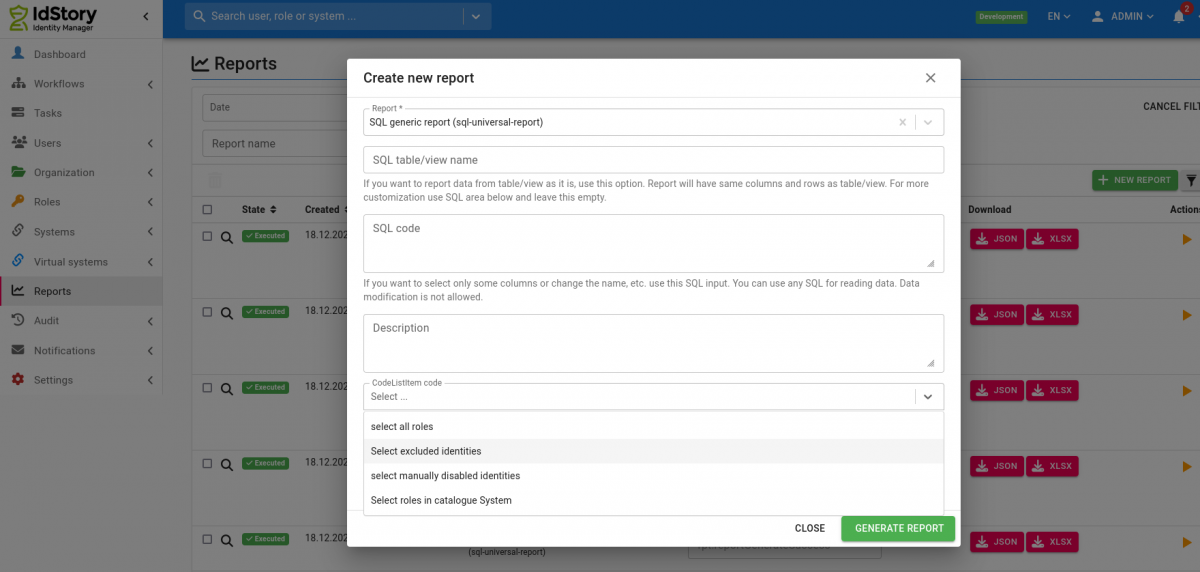
Task: Click the search magnifier icon
Action: (200, 16)
